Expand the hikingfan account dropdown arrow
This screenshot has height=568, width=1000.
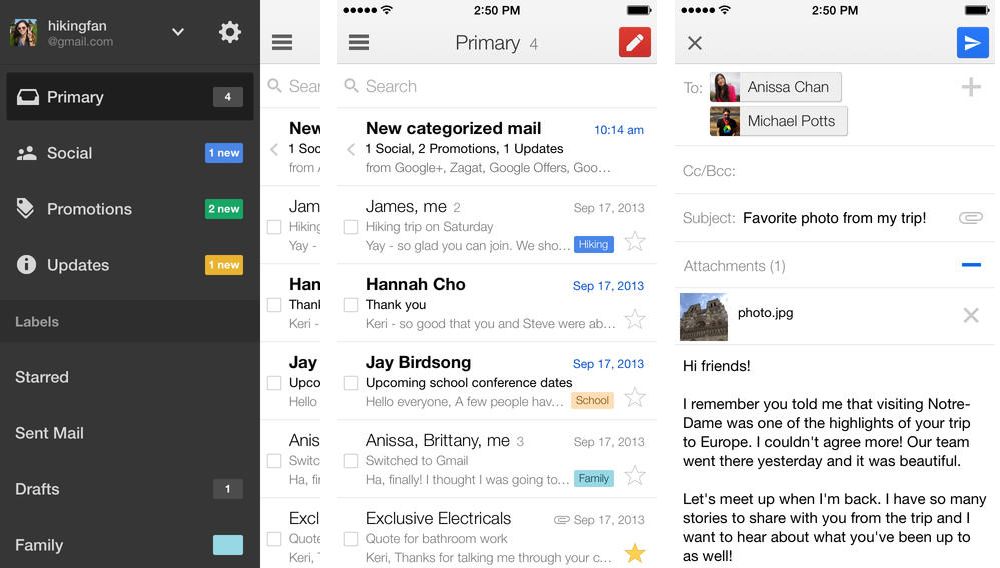pos(178,32)
